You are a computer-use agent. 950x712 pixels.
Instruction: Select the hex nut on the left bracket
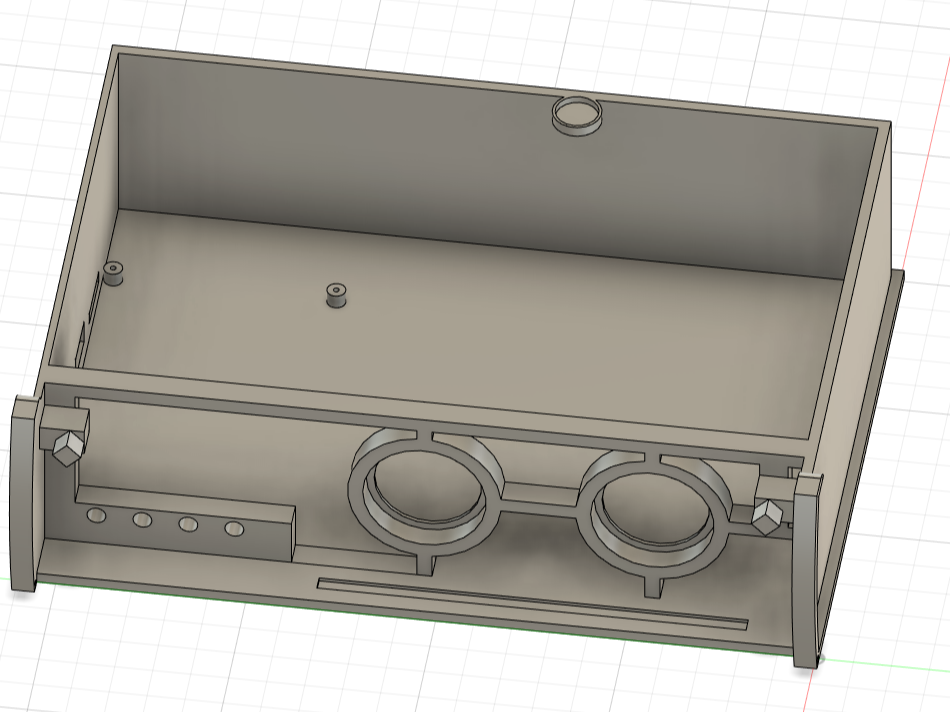point(67,447)
